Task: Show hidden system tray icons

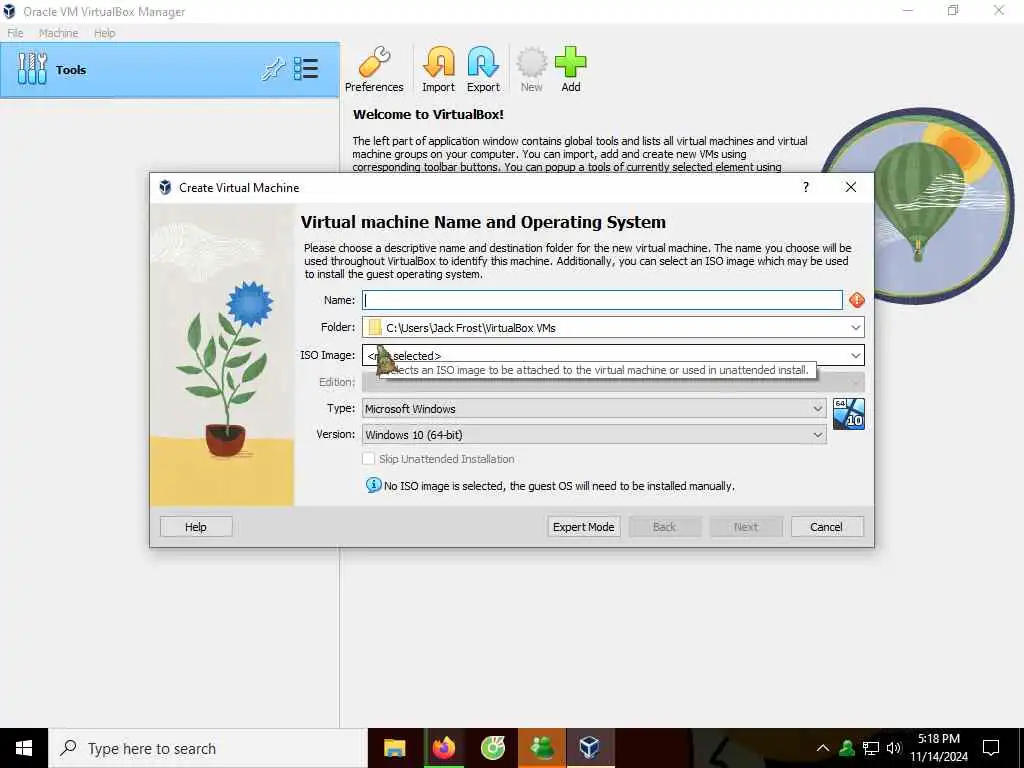Action: [x=823, y=748]
